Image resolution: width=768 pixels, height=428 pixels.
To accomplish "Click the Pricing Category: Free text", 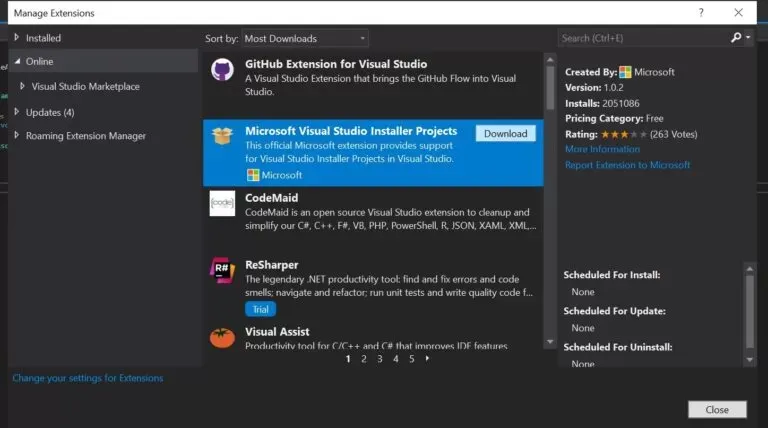I will [614, 119].
